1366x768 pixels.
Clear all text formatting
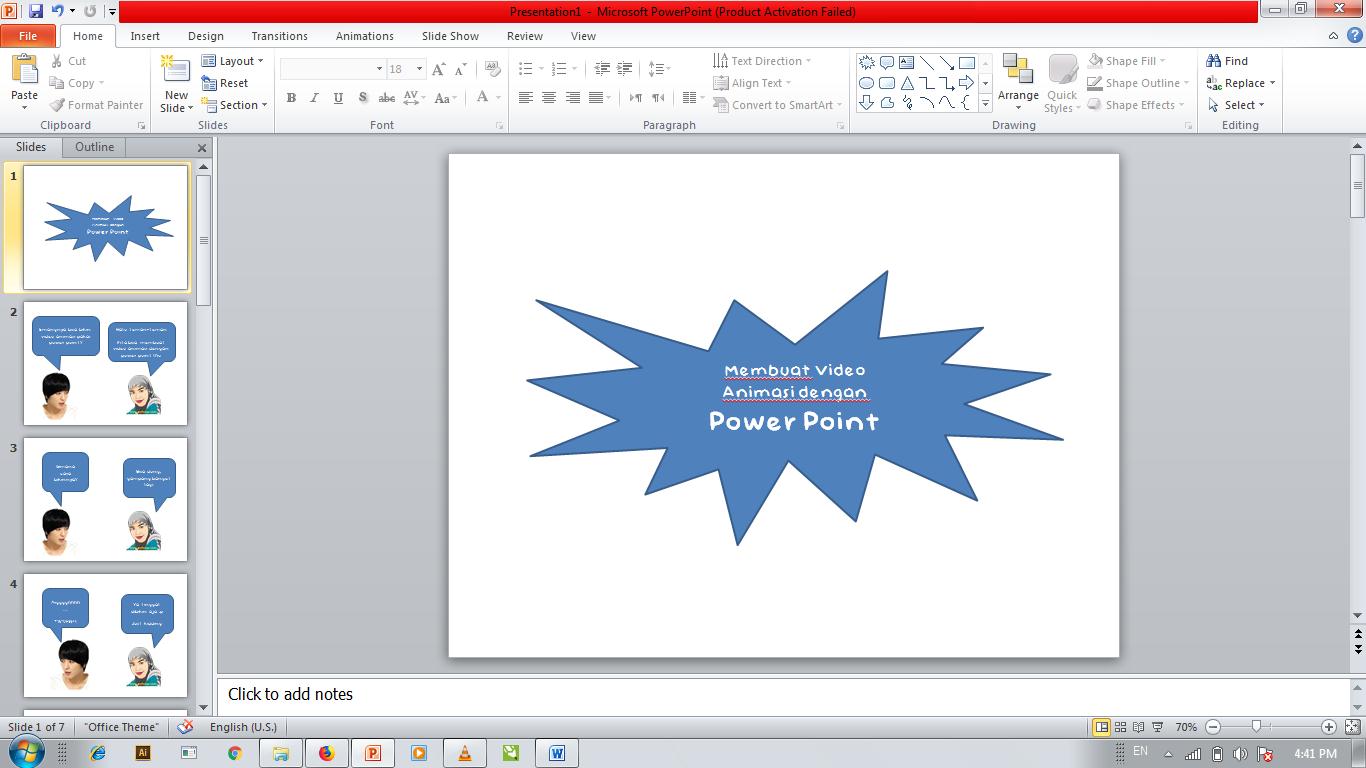[493, 69]
